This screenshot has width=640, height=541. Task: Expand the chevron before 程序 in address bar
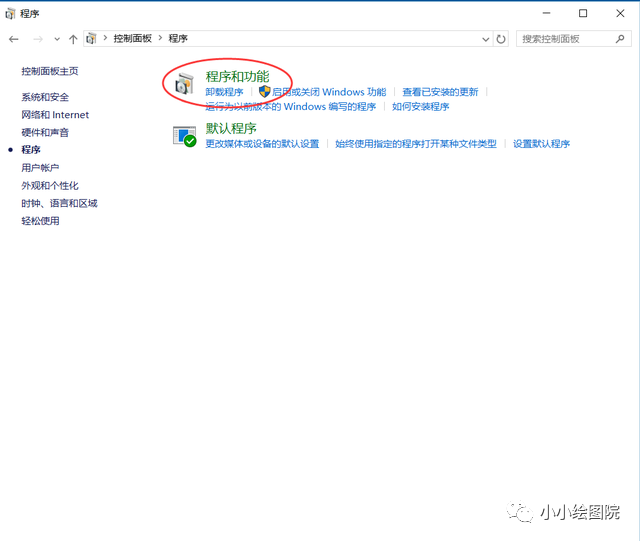[x=160, y=38]
